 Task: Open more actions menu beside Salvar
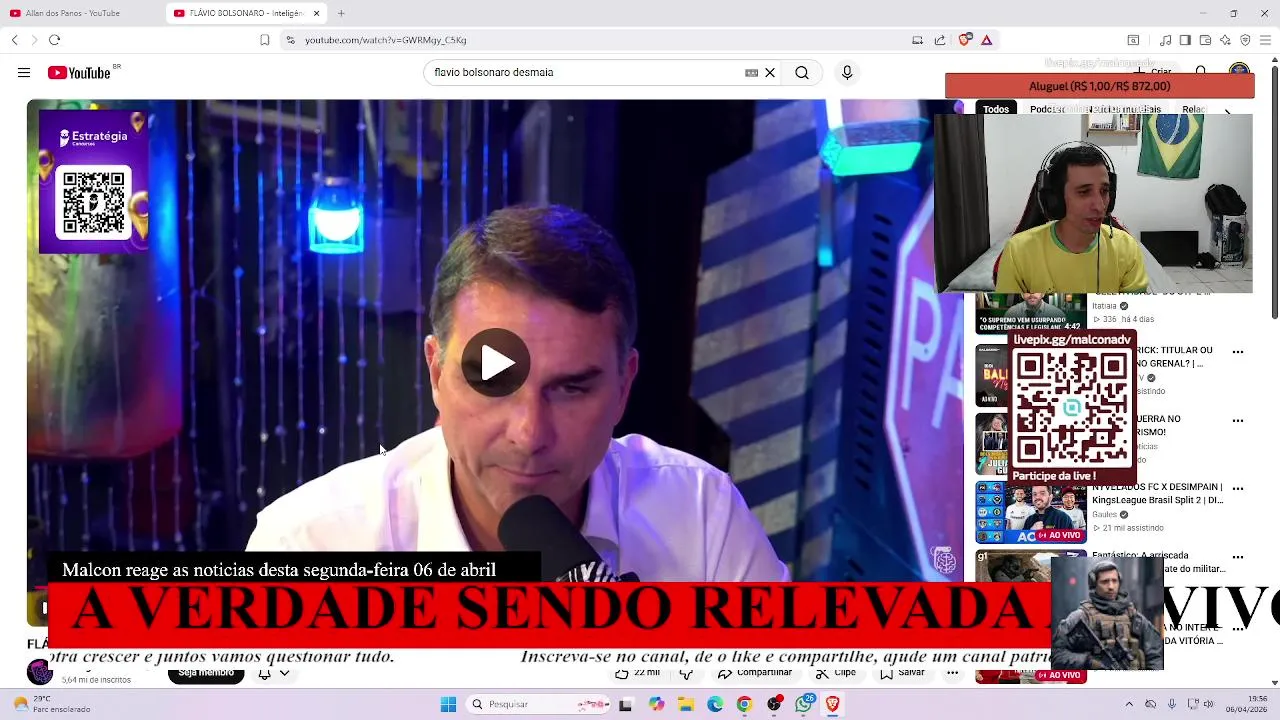pyautogui.click(x=953, y=673)
